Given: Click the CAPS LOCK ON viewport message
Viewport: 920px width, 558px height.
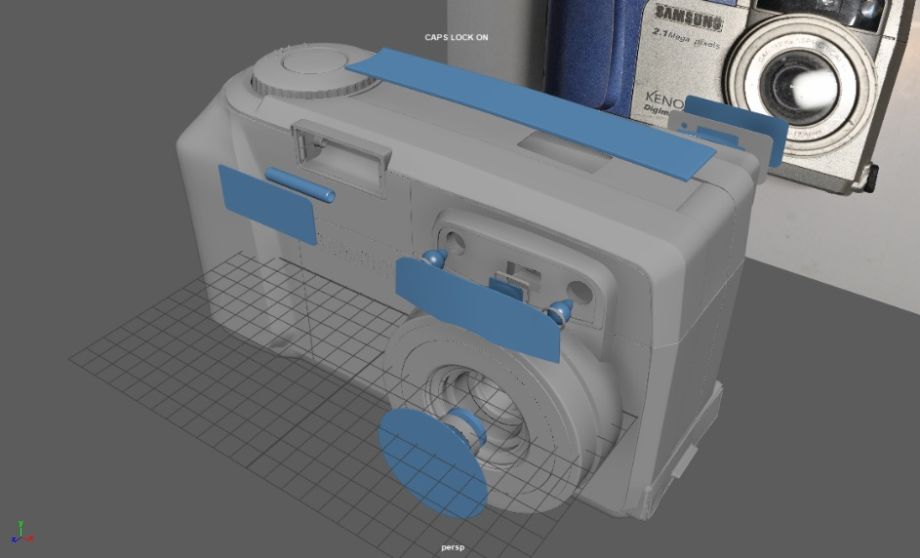Looking at the screenshot, I should click(x=456, y=38).
